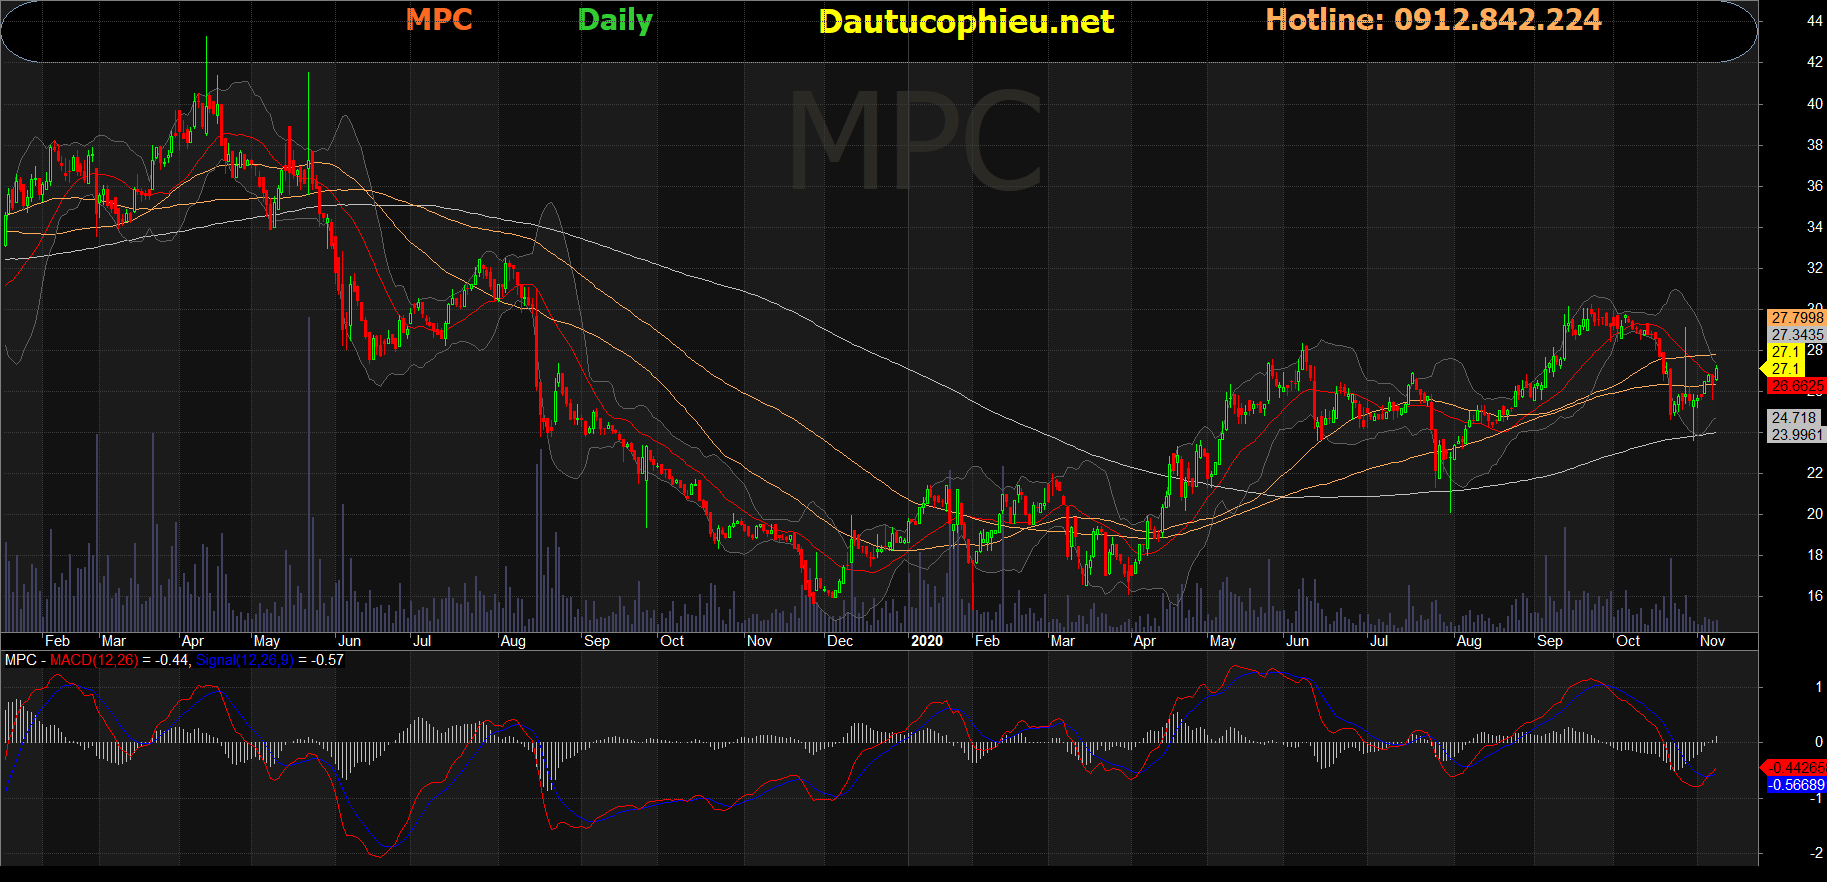Click the 42 price axis label
The height and width of the screenshot is (882, 1827).
click(x=1815, y=62)
